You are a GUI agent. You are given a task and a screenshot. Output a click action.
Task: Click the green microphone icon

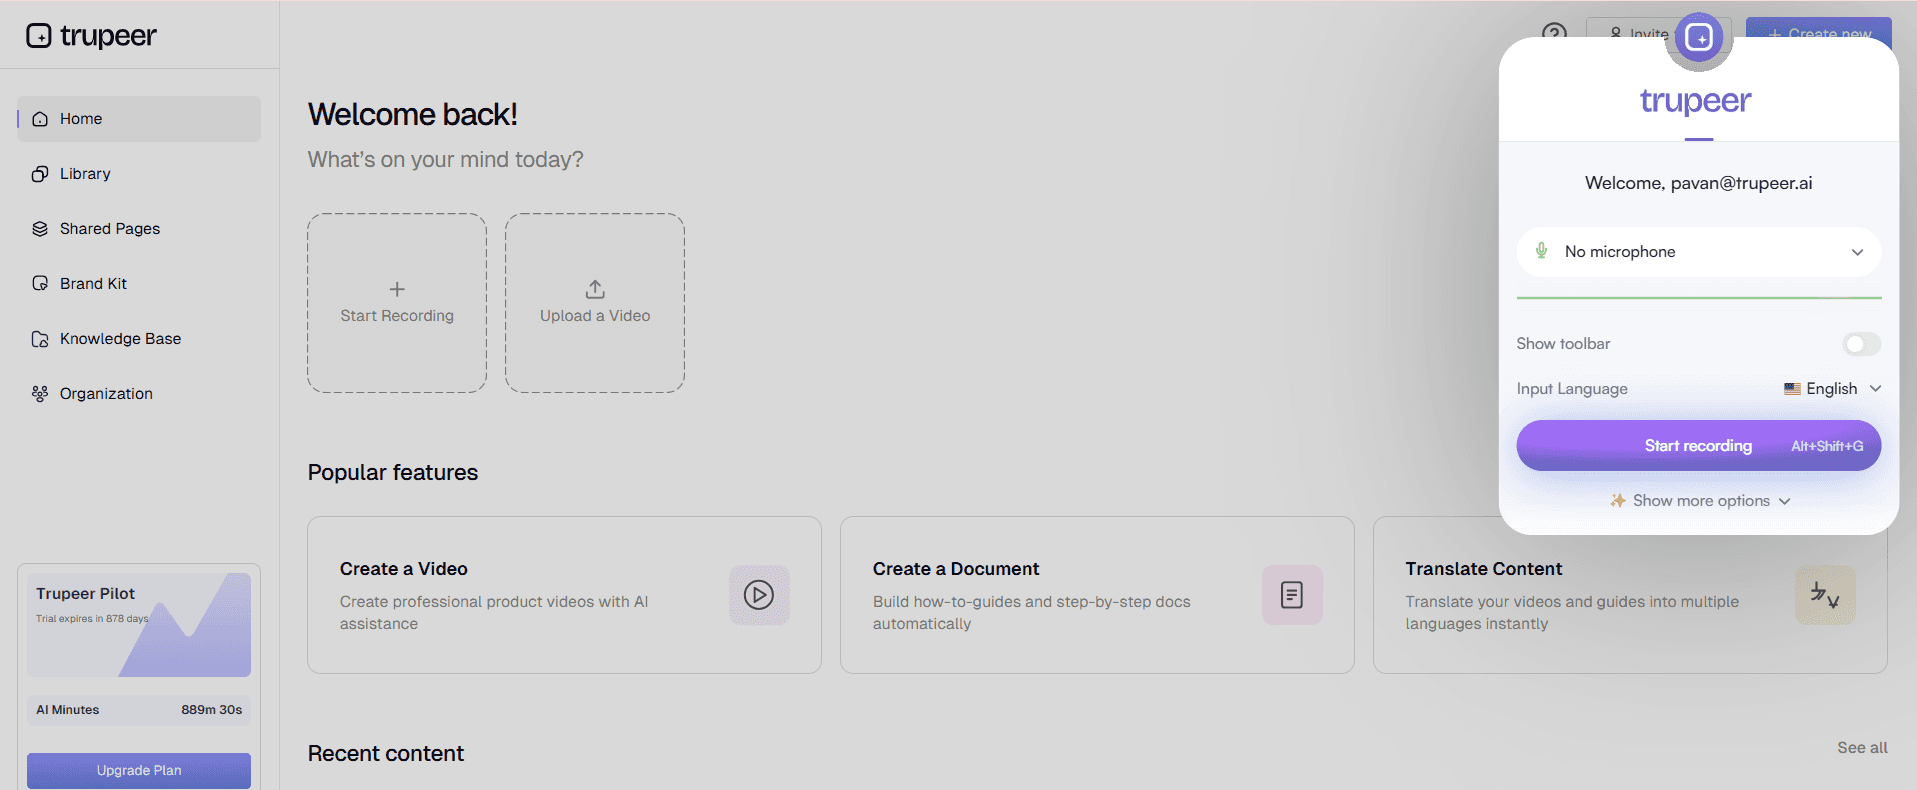[1542, 251]
